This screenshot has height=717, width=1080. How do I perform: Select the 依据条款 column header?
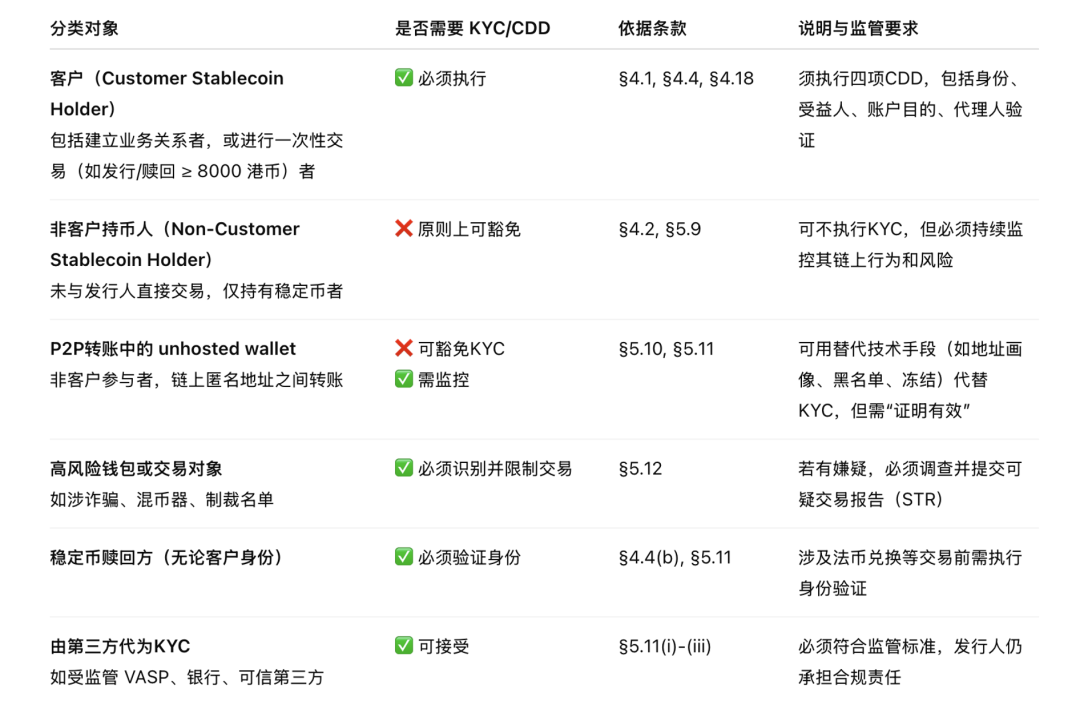pos(652,28)
